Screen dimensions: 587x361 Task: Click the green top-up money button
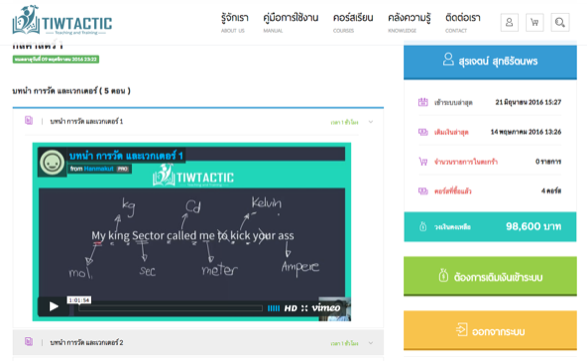(490, 276)
